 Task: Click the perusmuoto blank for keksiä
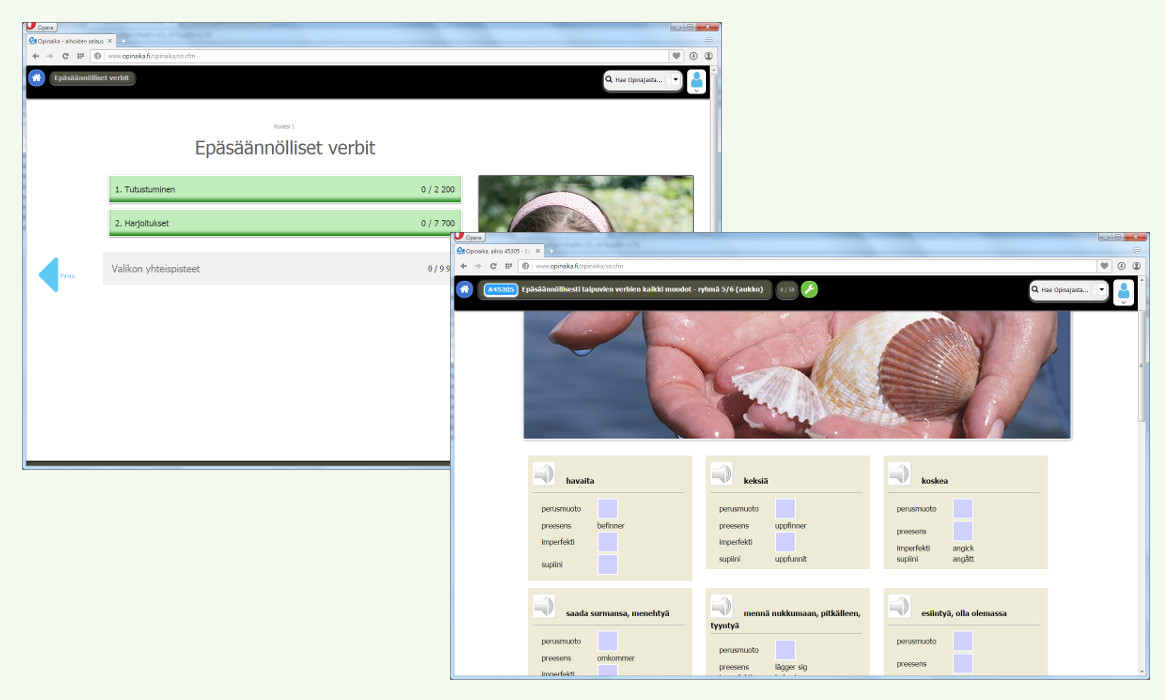tap(785, 509)
